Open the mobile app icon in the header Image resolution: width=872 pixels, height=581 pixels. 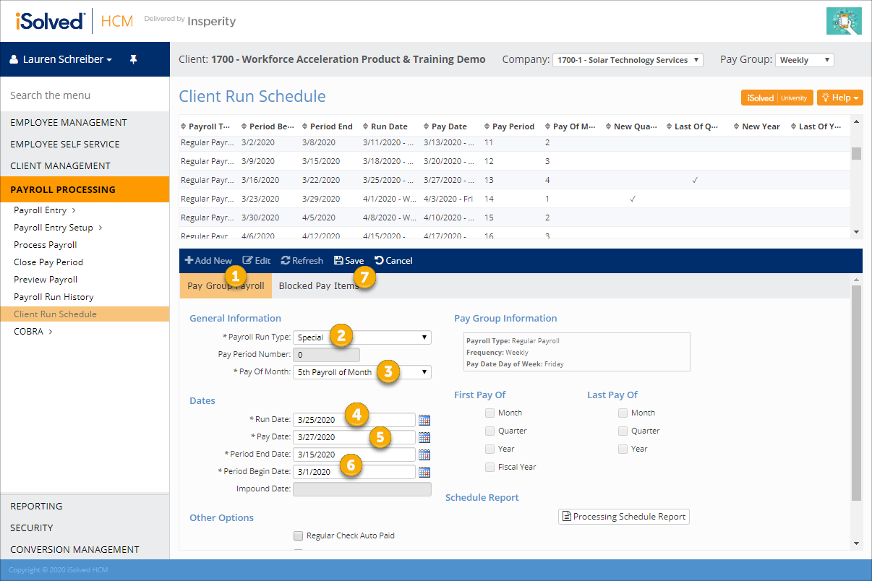tap(844, 21)
